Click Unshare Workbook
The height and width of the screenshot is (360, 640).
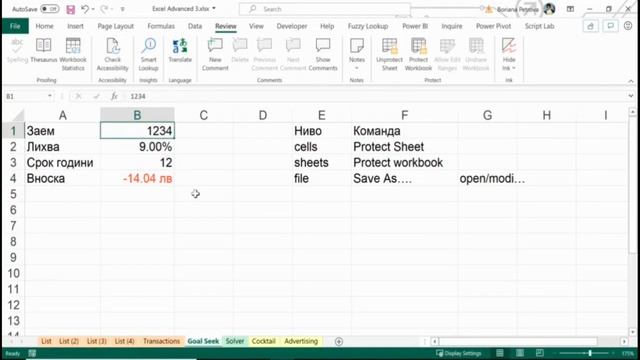click(x=476, y=54)
